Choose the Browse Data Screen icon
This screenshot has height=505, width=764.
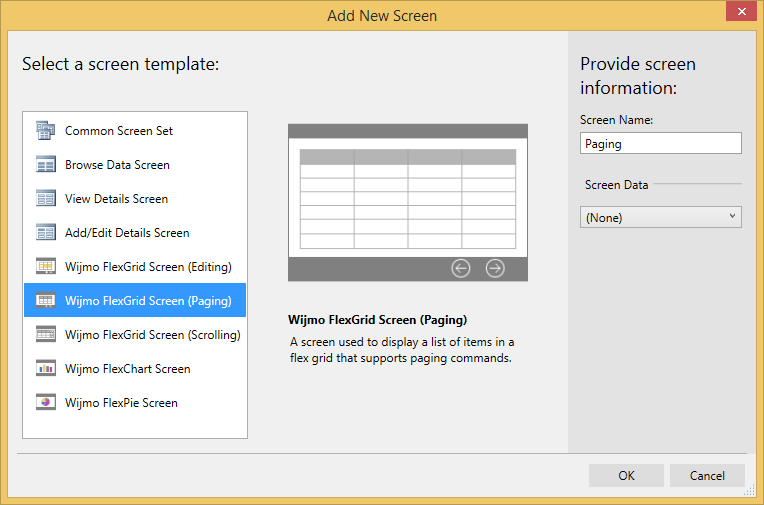point(46,165)
